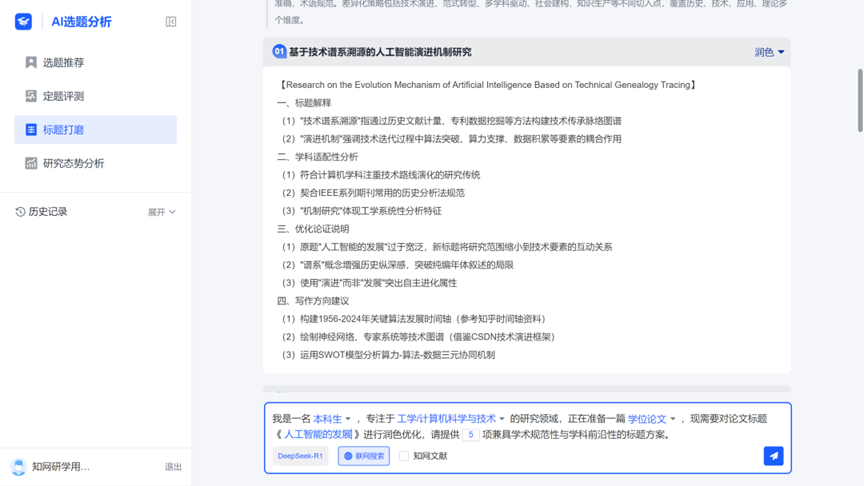
Task: Enable the 知网文献 checkbox
Action: coord(404,456)
